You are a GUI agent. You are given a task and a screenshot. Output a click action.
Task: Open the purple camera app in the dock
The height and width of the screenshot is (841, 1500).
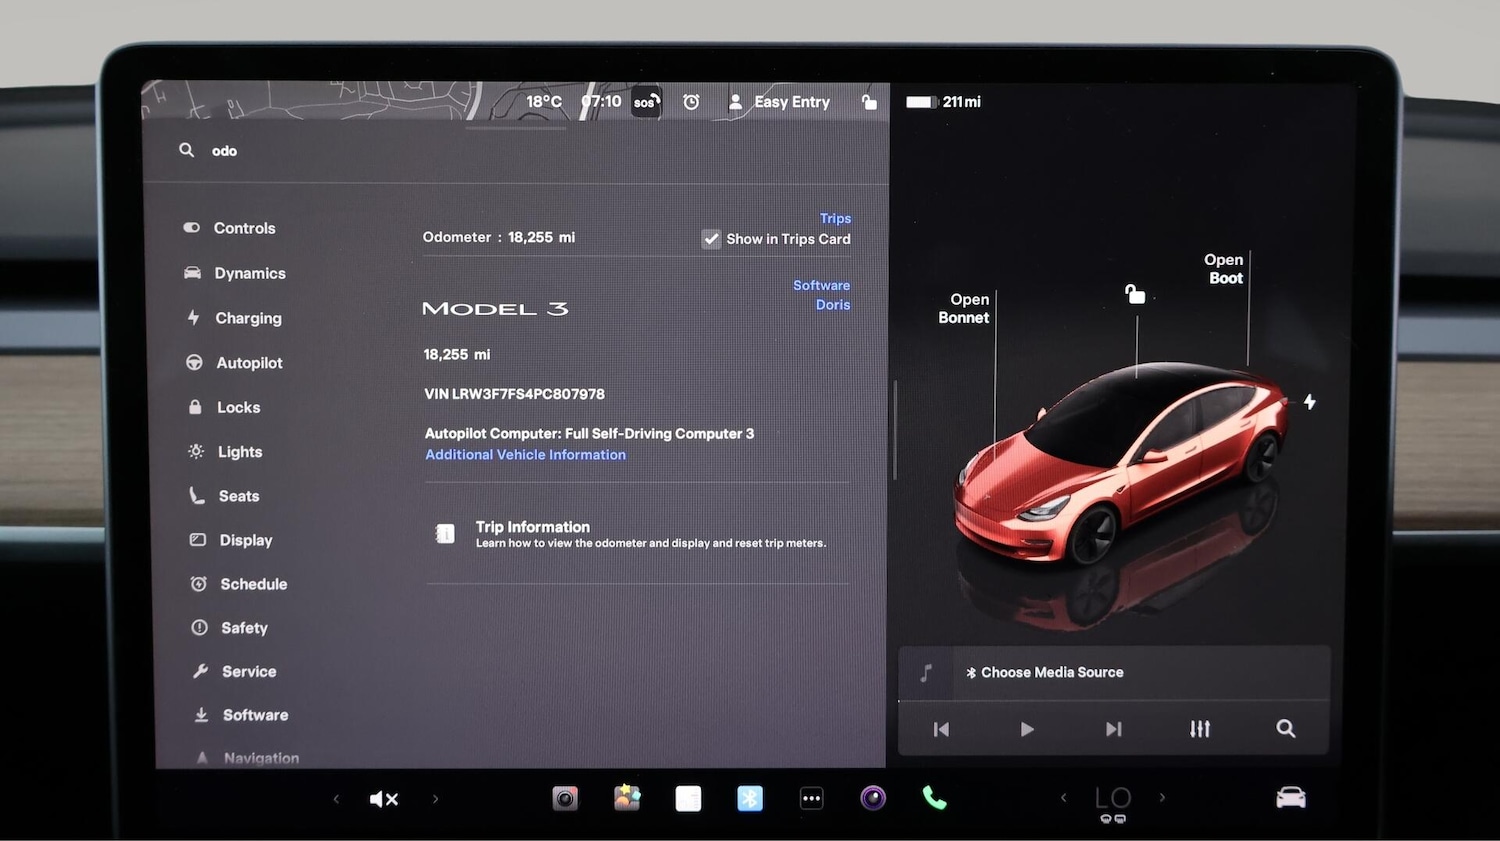click(873, 798)
